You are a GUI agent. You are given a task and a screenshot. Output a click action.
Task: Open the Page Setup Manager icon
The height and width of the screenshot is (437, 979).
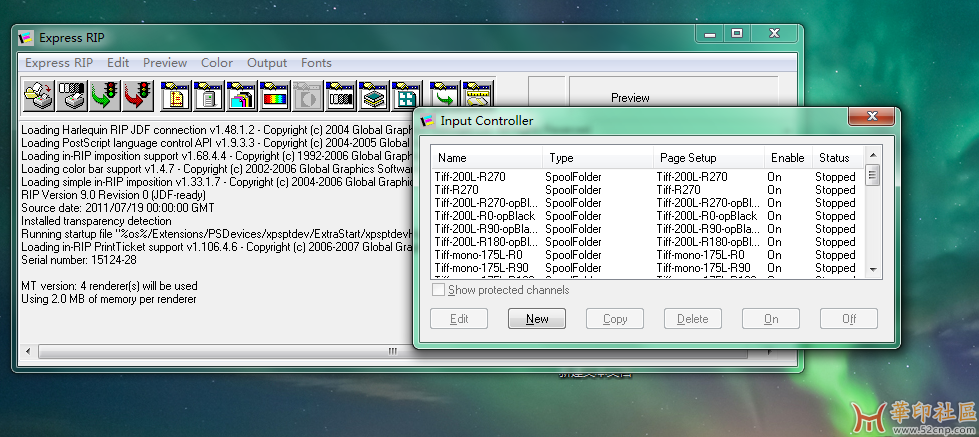176,96
